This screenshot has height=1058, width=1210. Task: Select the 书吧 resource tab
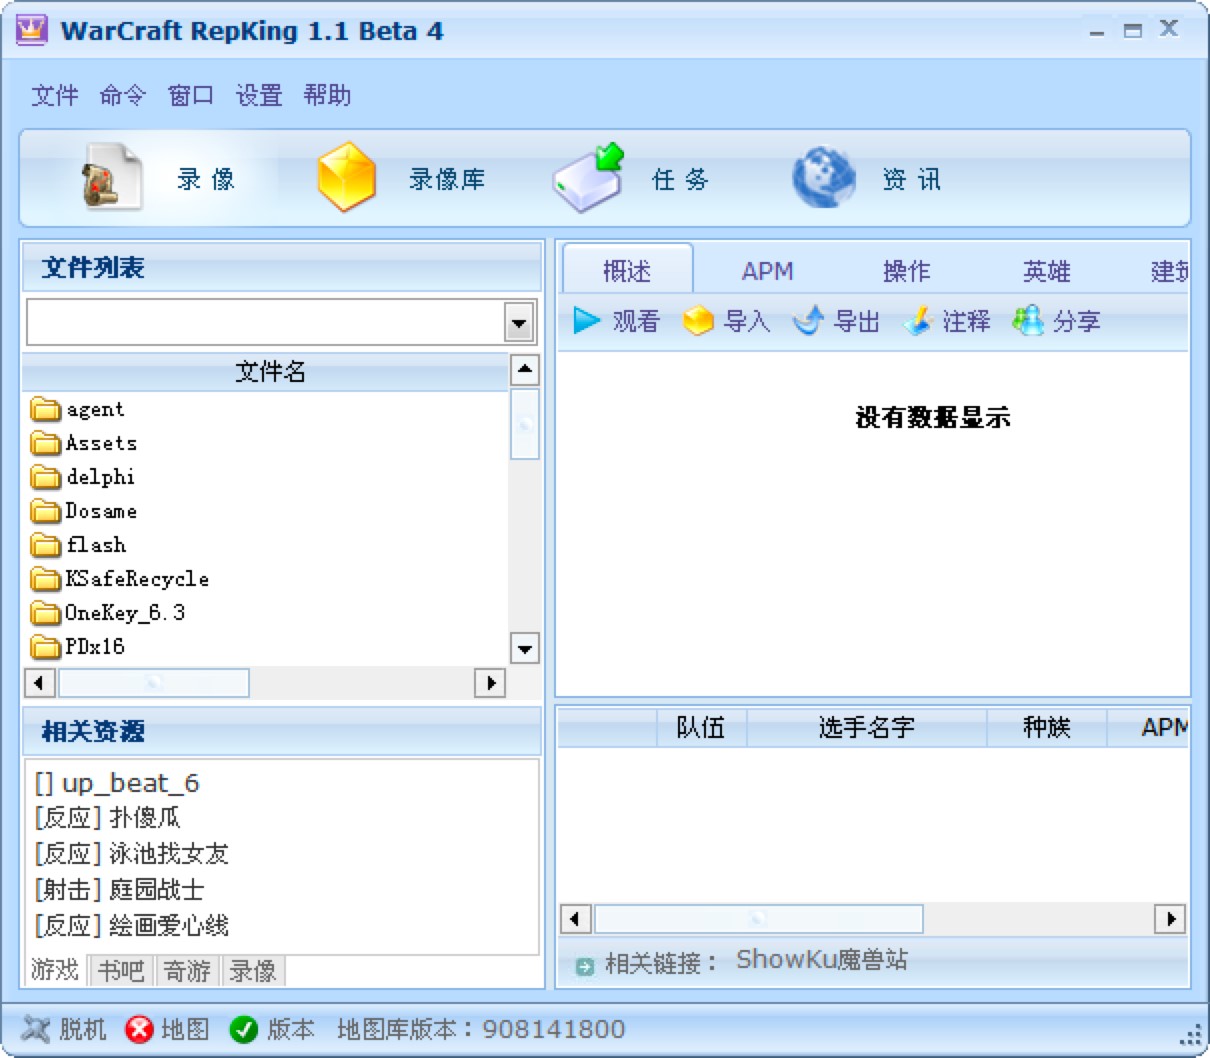tap(121, 969)
